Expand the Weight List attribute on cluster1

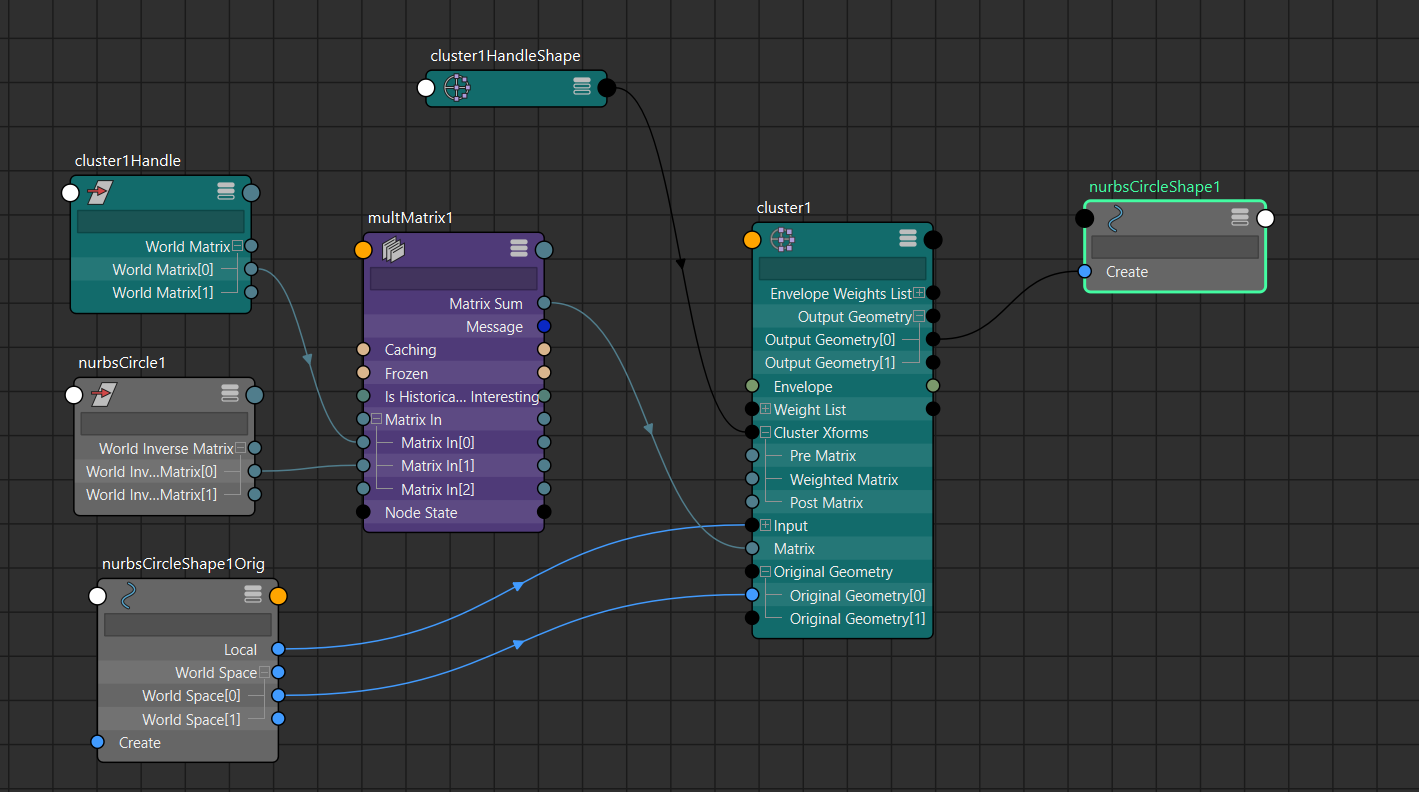766,409
